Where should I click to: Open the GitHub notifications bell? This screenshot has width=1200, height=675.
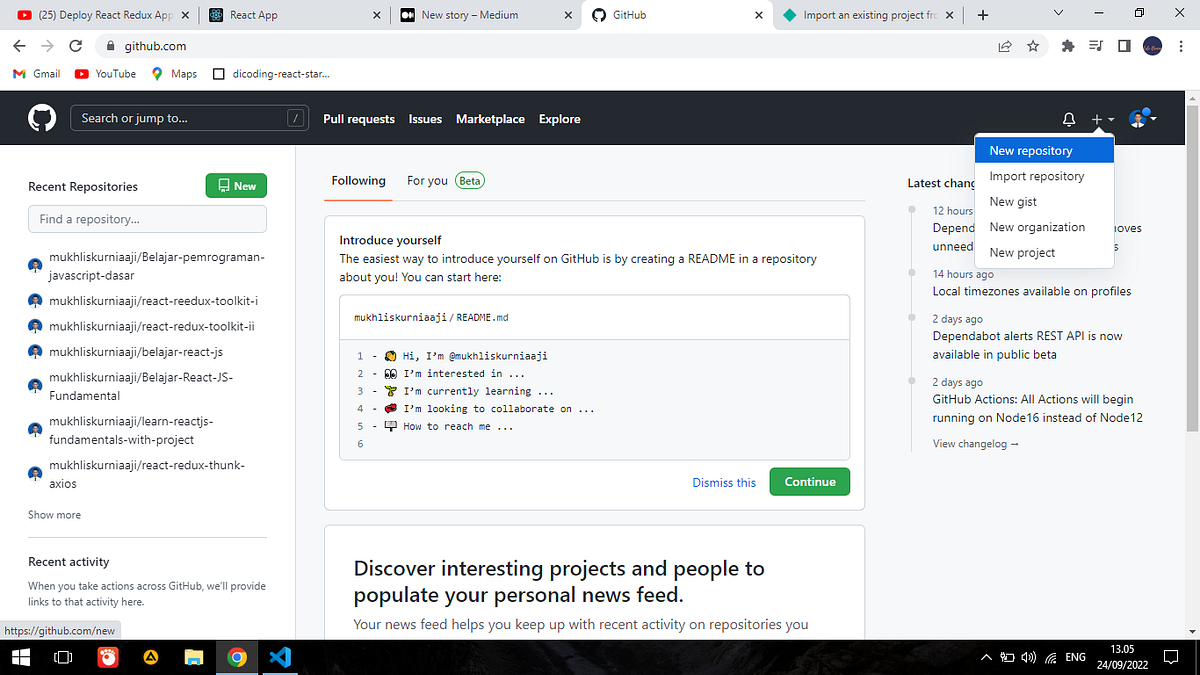point(1068,119)
